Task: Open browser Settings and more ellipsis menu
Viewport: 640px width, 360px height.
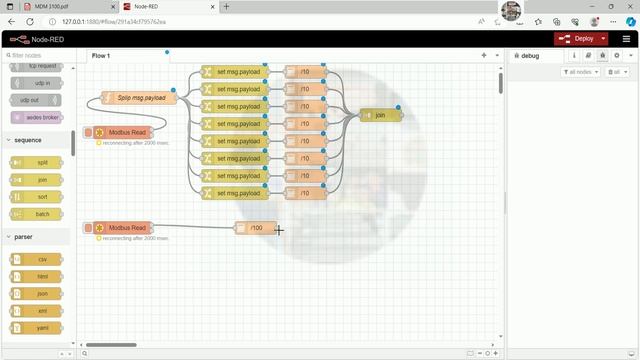Action: click(x=613, y=22)
